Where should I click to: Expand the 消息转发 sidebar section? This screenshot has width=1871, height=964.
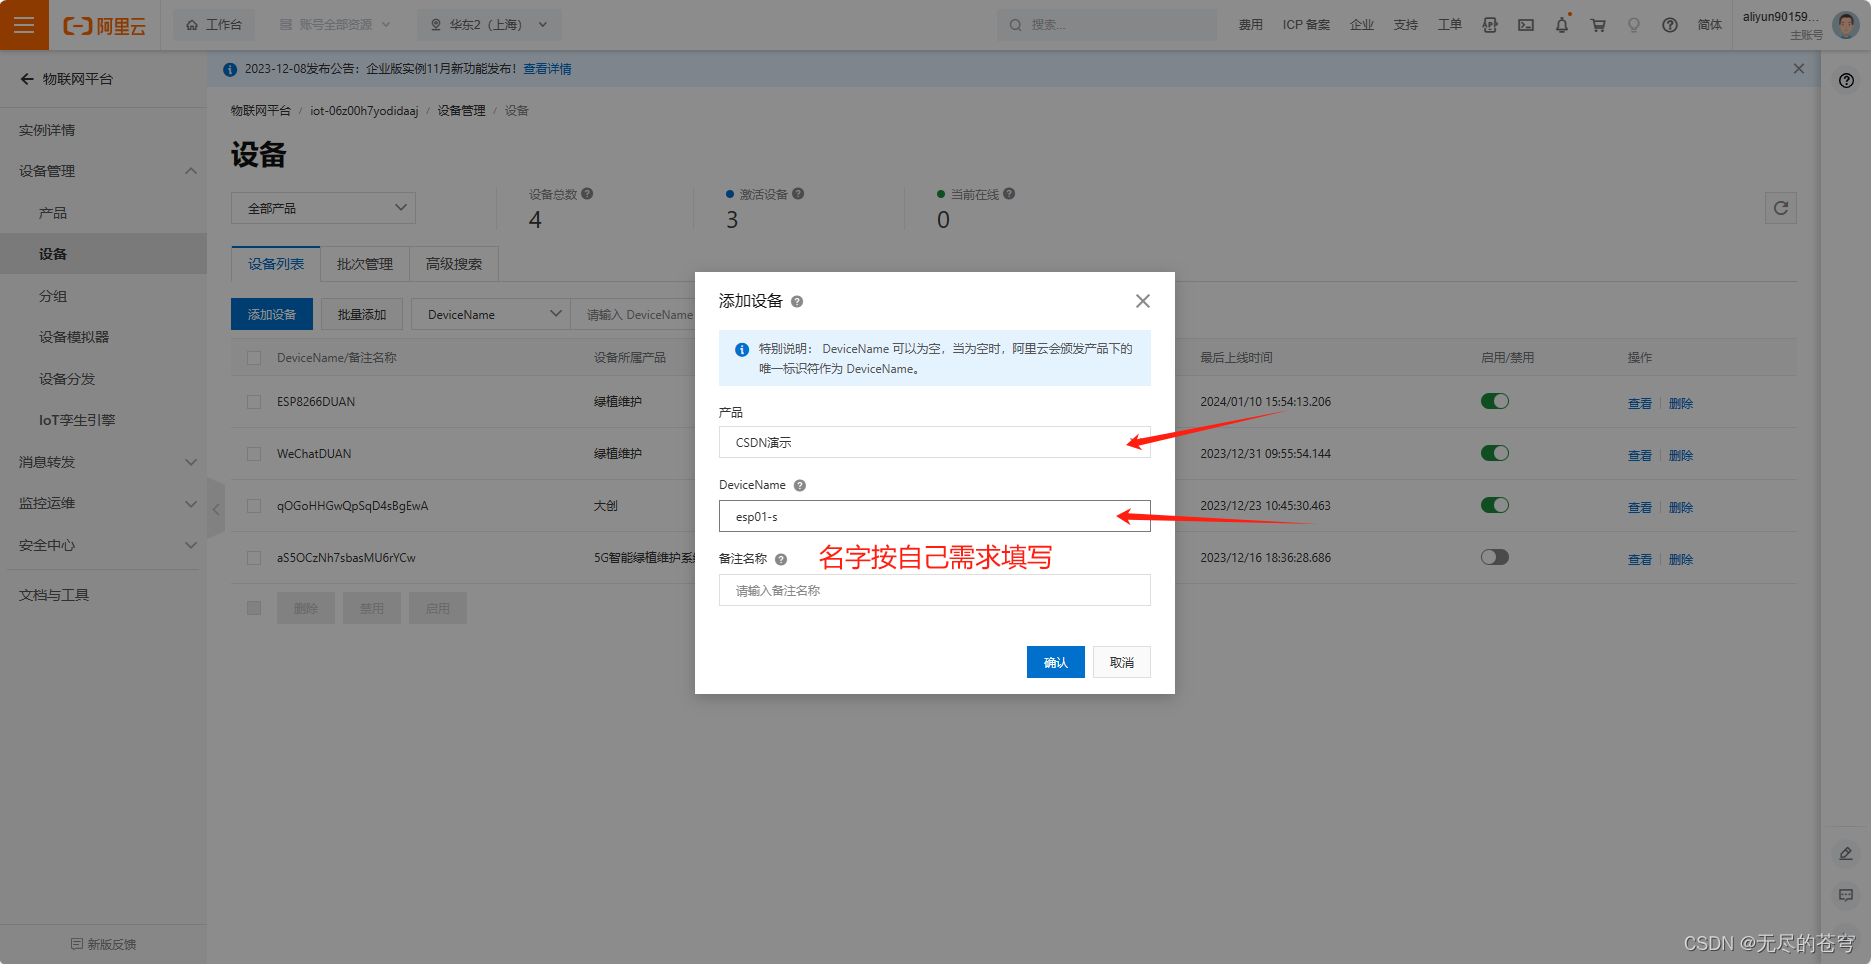(x=103, y=462)
